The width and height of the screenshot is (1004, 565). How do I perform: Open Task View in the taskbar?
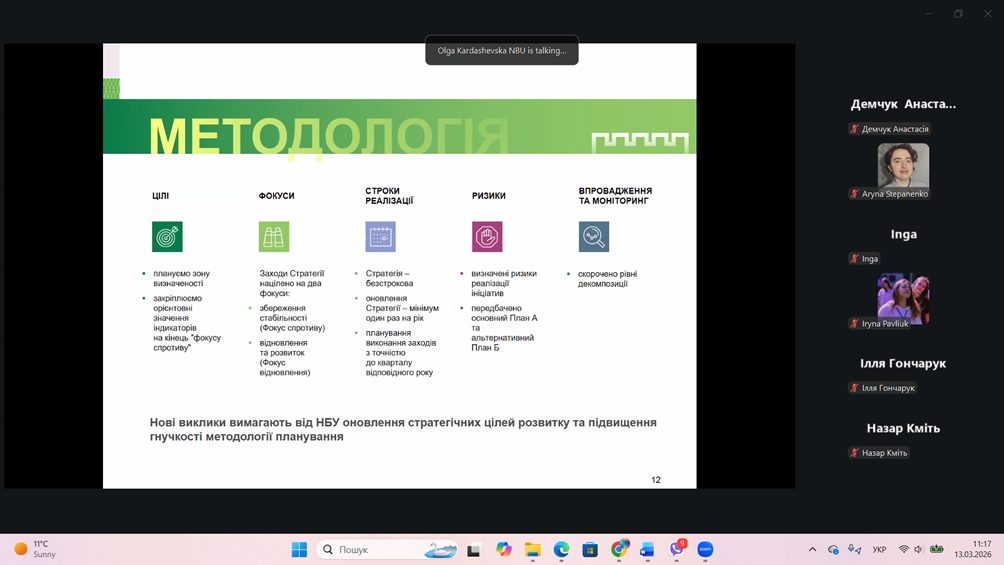tap(474, 549)
